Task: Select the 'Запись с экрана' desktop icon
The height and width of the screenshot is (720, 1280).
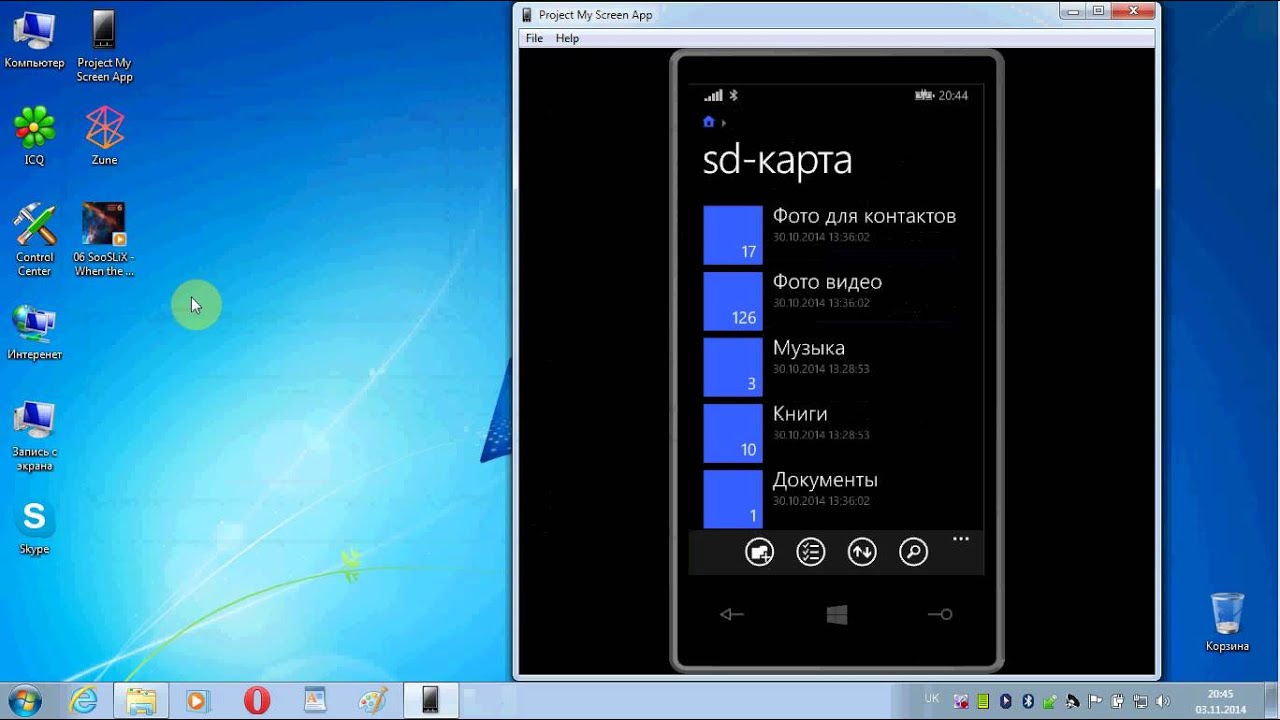Action: coord(34,436)
